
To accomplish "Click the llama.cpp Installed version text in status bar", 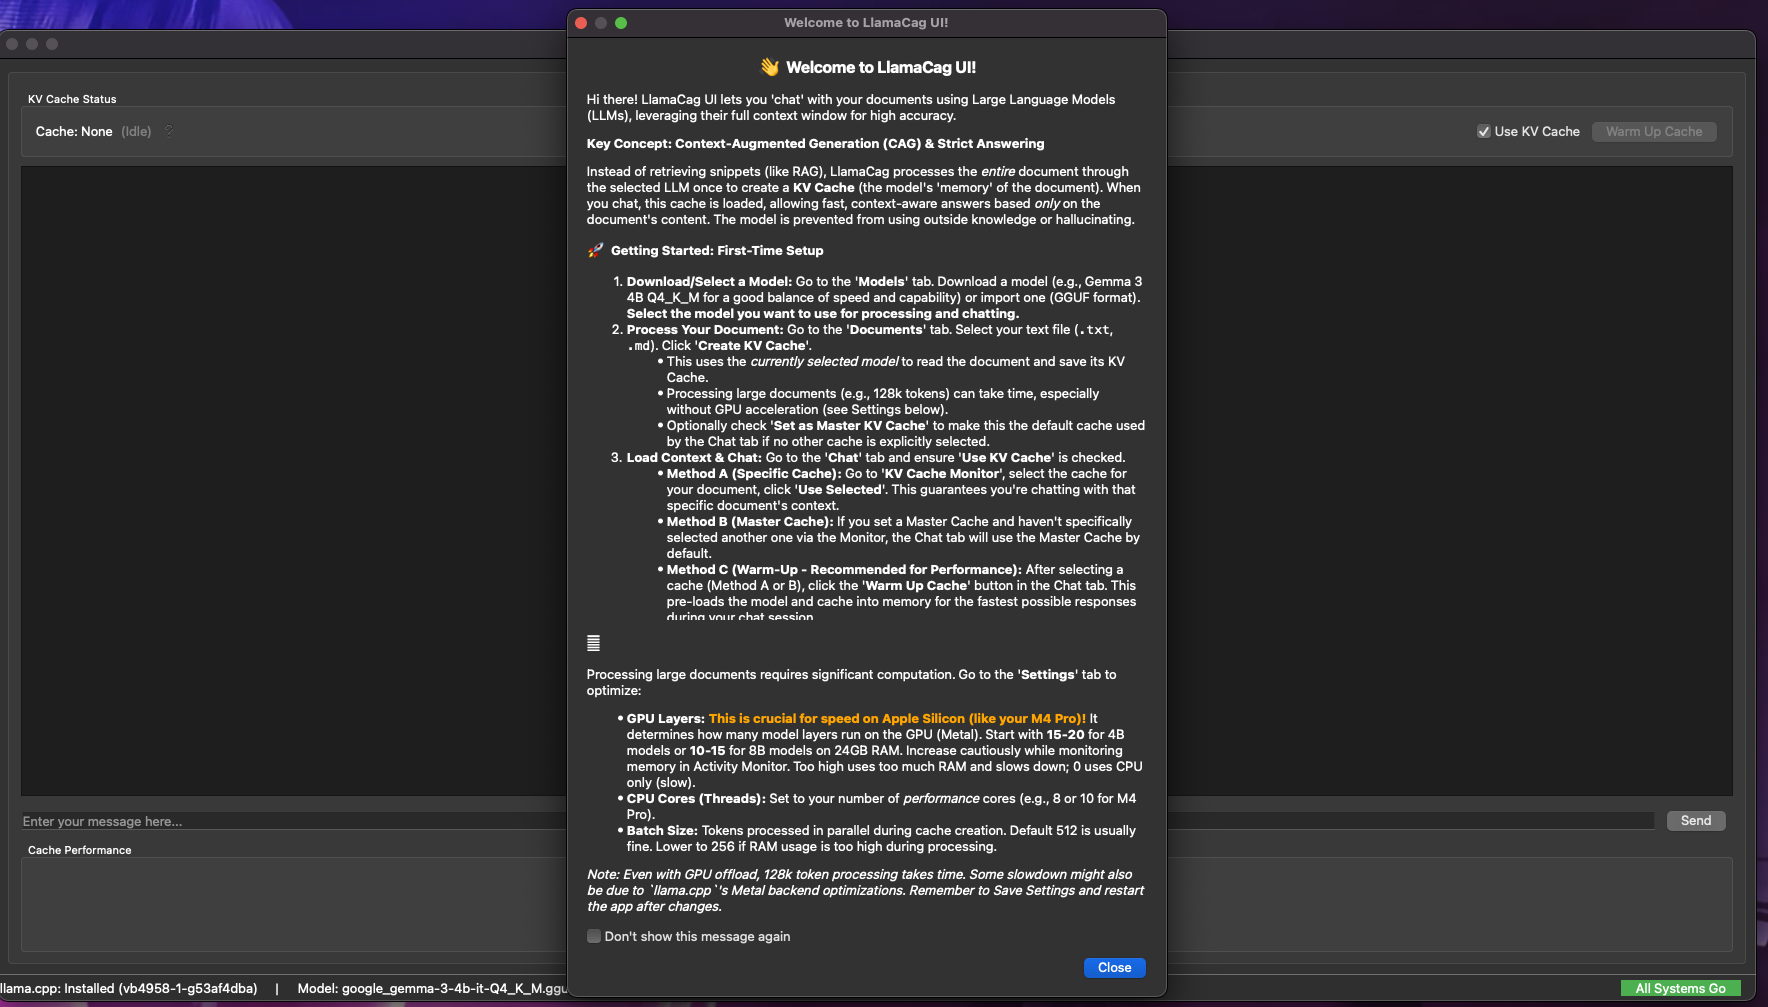I will click(x=129, y=988).
